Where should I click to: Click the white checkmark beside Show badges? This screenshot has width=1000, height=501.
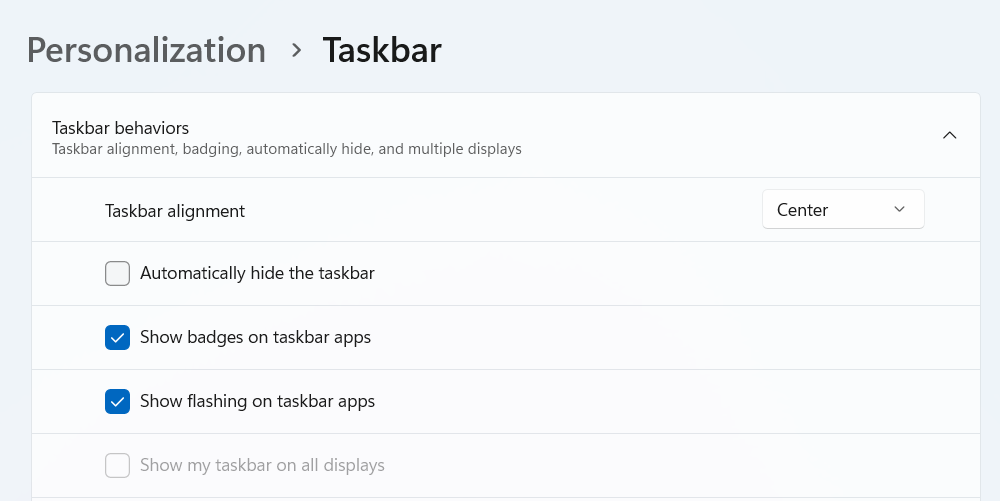coord(118,338)
